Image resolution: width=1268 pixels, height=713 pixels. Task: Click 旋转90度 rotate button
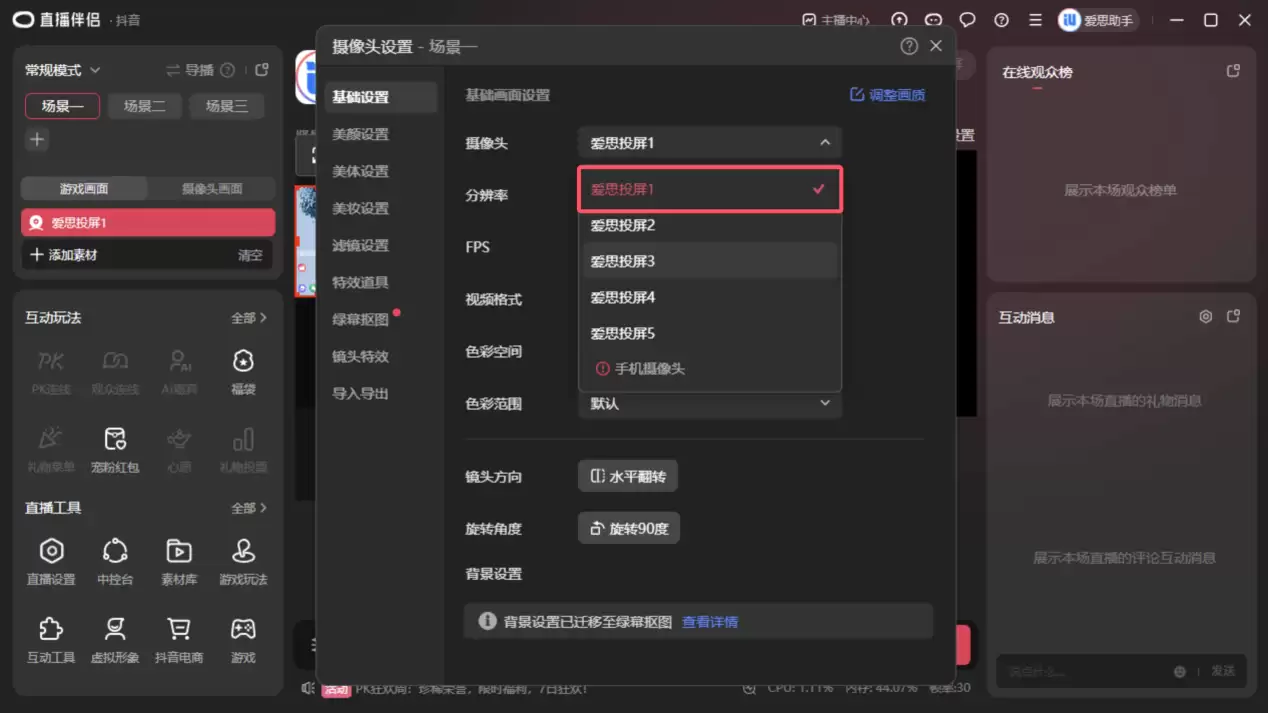pos(629,529)
